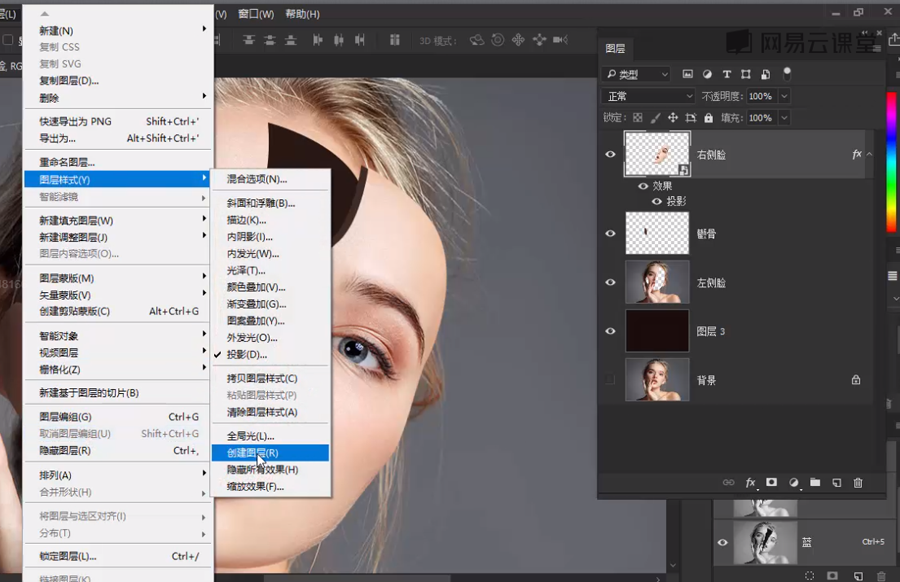Click 拷贝图层样式(C) menu entry
The width and height of the screenshot is (900, 582).
(262, 378)
